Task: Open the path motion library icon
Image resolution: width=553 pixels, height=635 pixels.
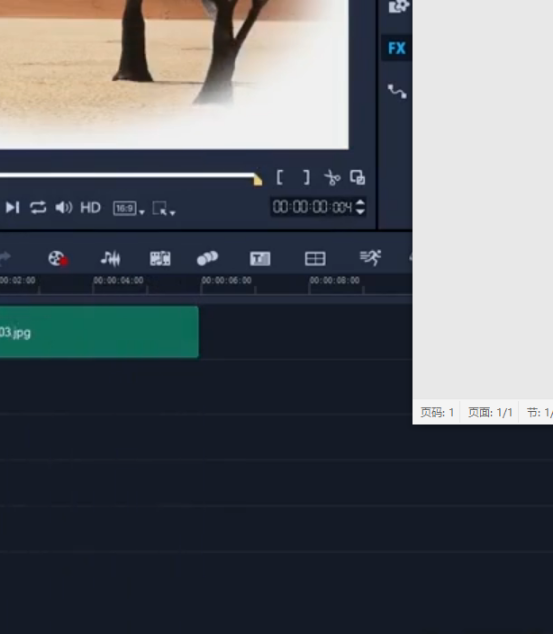Action: 397,91
